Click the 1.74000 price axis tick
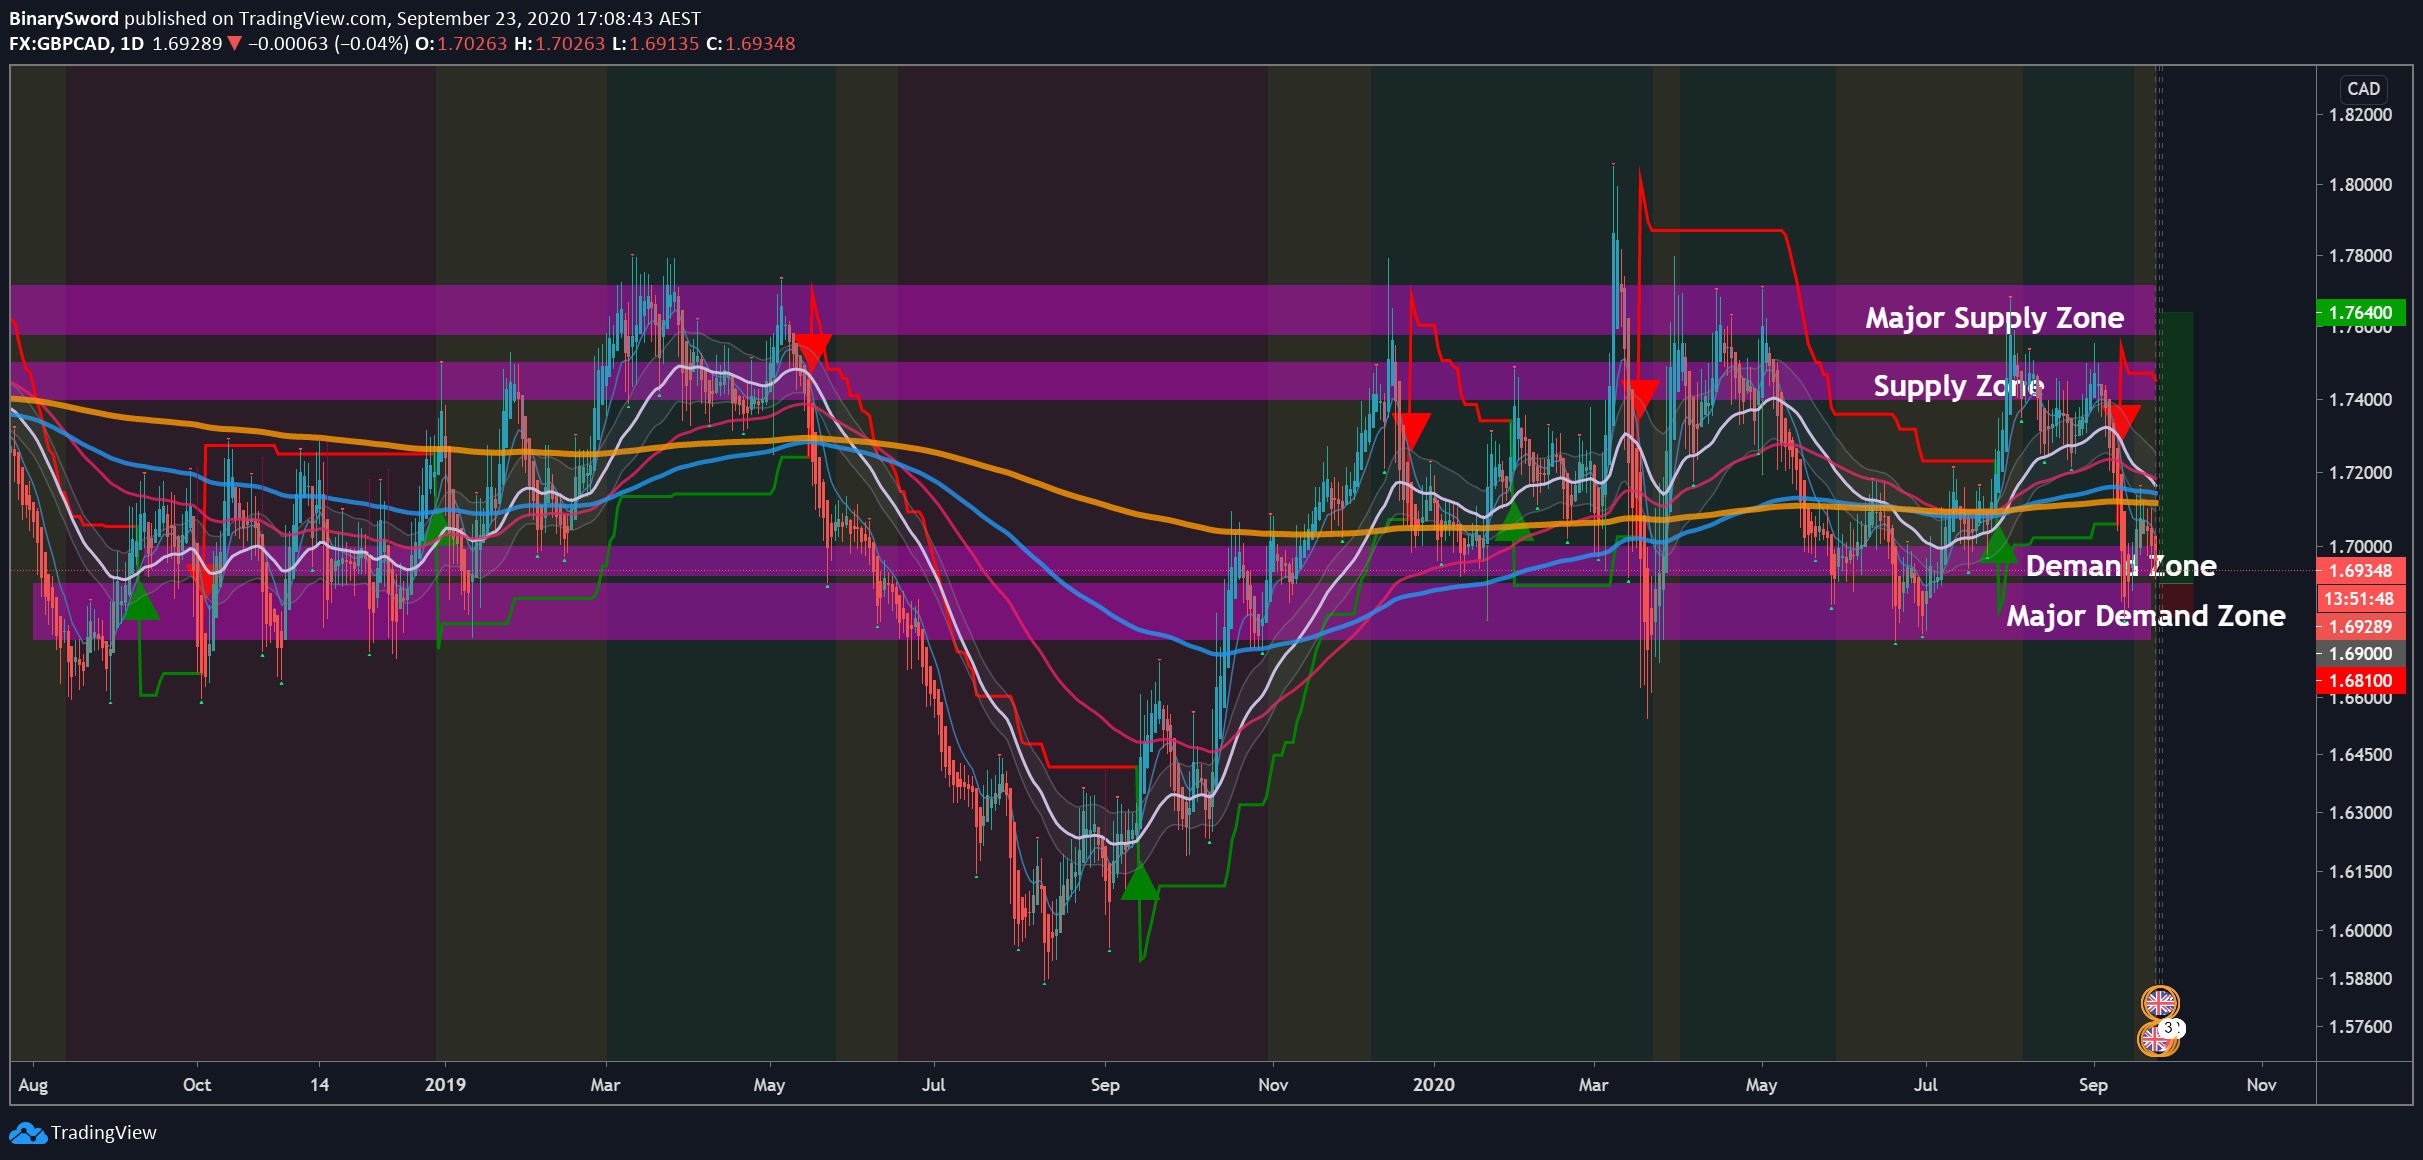The width and height of the screenshot is (2423, 1160). pyautogui.click(x=2361, y=400)
